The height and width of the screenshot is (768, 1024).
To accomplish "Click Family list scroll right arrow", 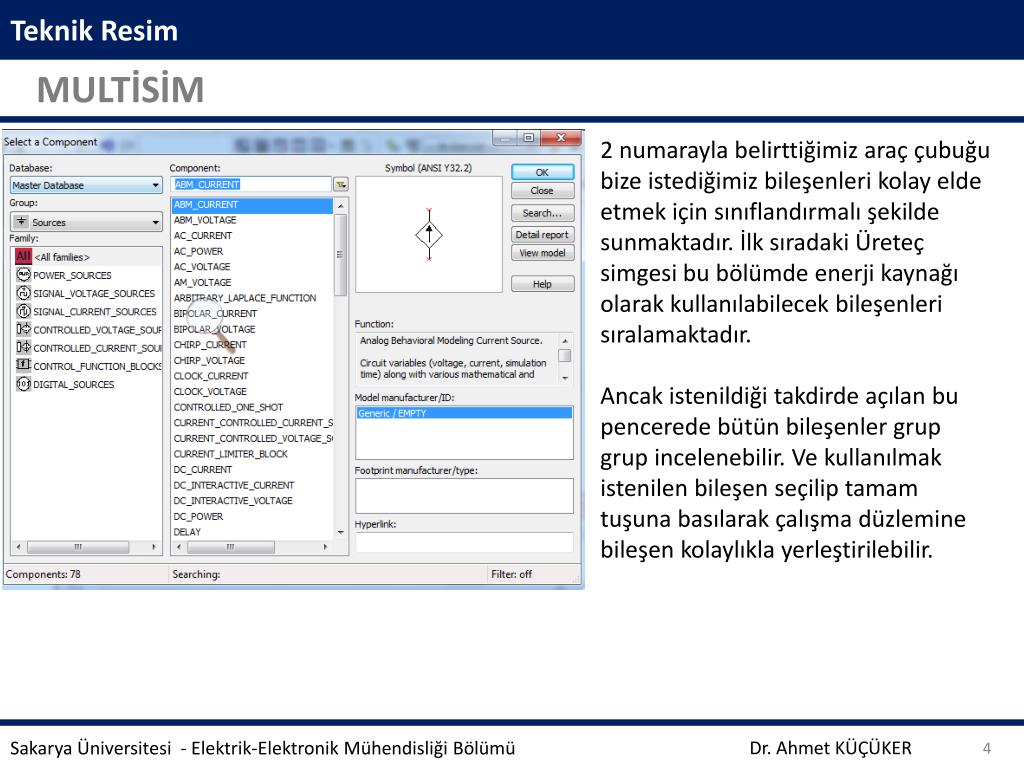I will click(154, 547).
